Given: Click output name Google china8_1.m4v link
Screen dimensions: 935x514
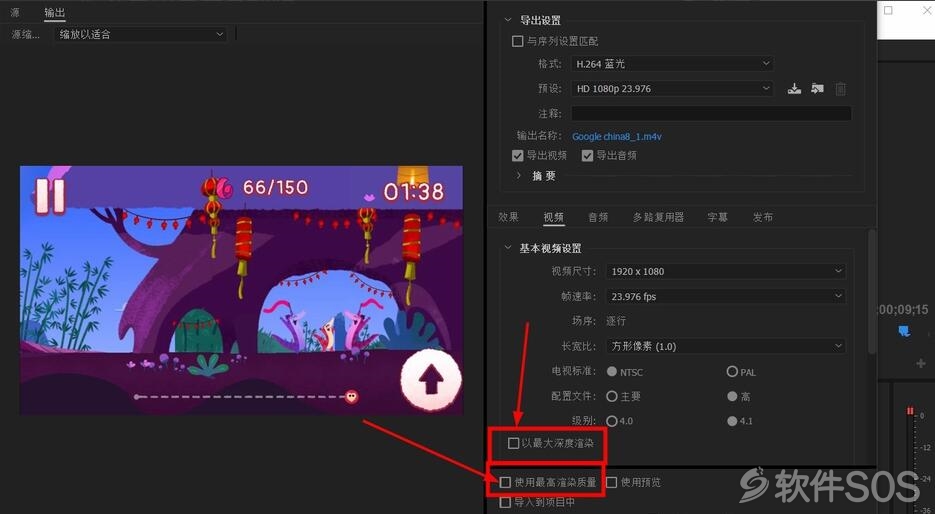Looking at the screenshot, I should [x=617, y=137].
